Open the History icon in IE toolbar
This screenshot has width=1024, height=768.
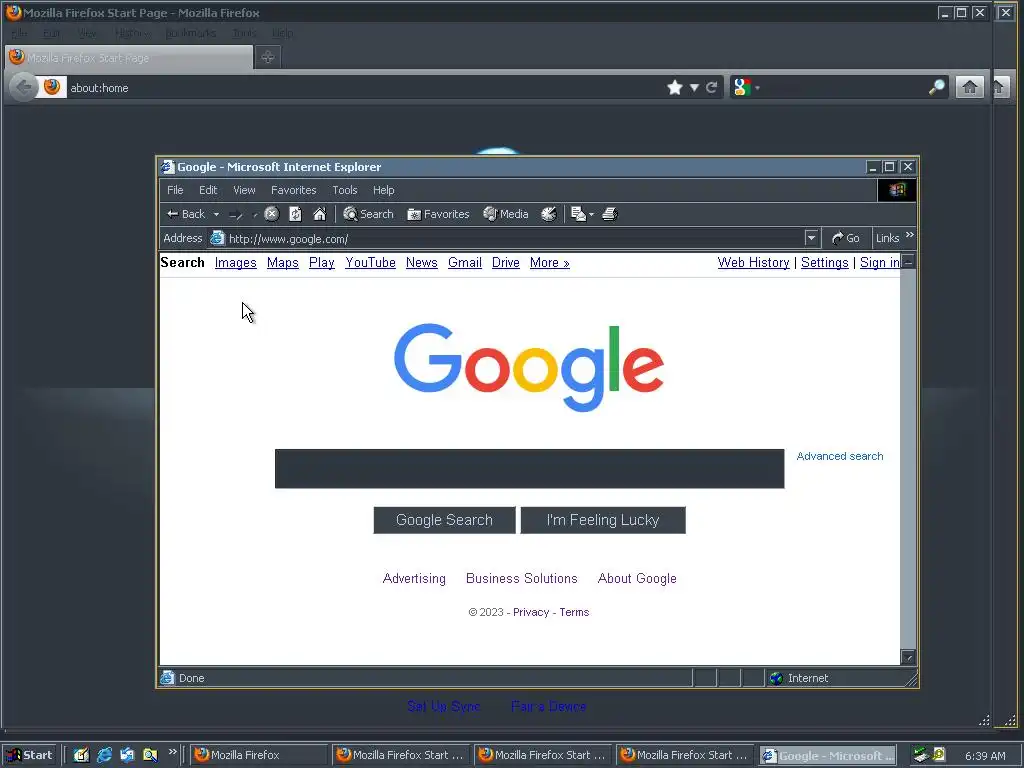click(549, 214)
